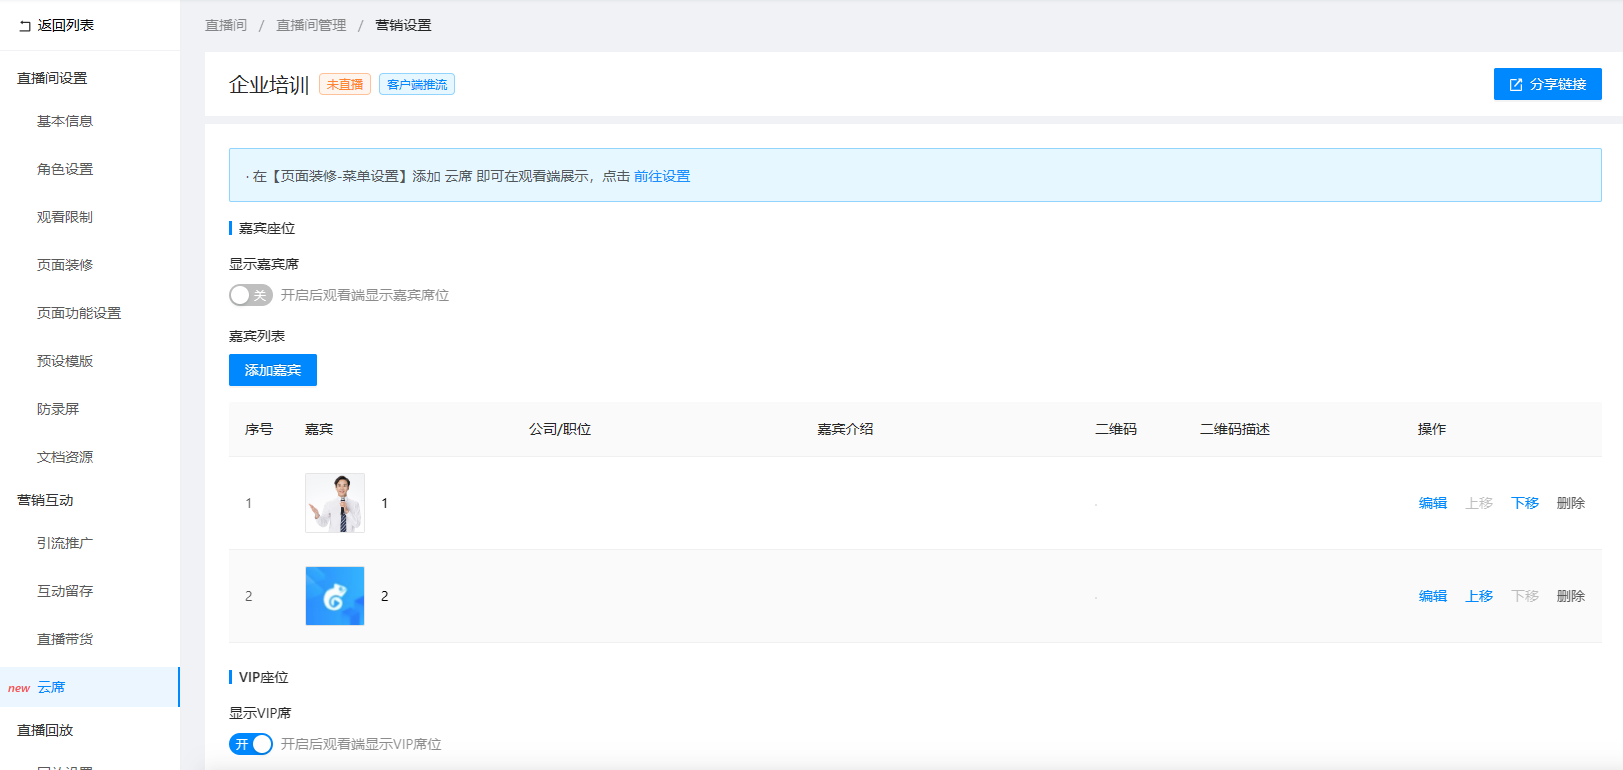The width and height of the screenshot is (1623, 770).
Task: Click the 企业培训 room title
Action: click(269, 85)
